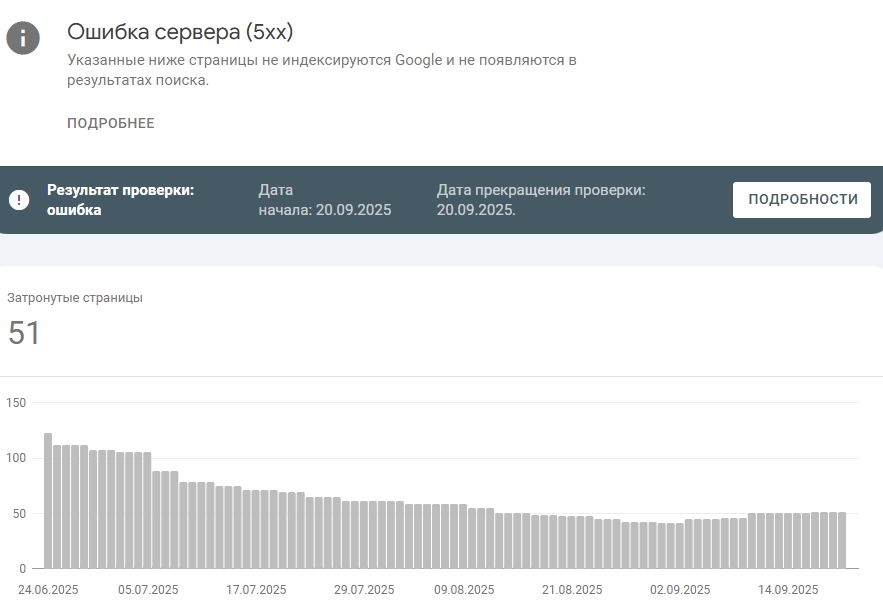Click the 14.09.2025 date label

(x=788, y=589)
